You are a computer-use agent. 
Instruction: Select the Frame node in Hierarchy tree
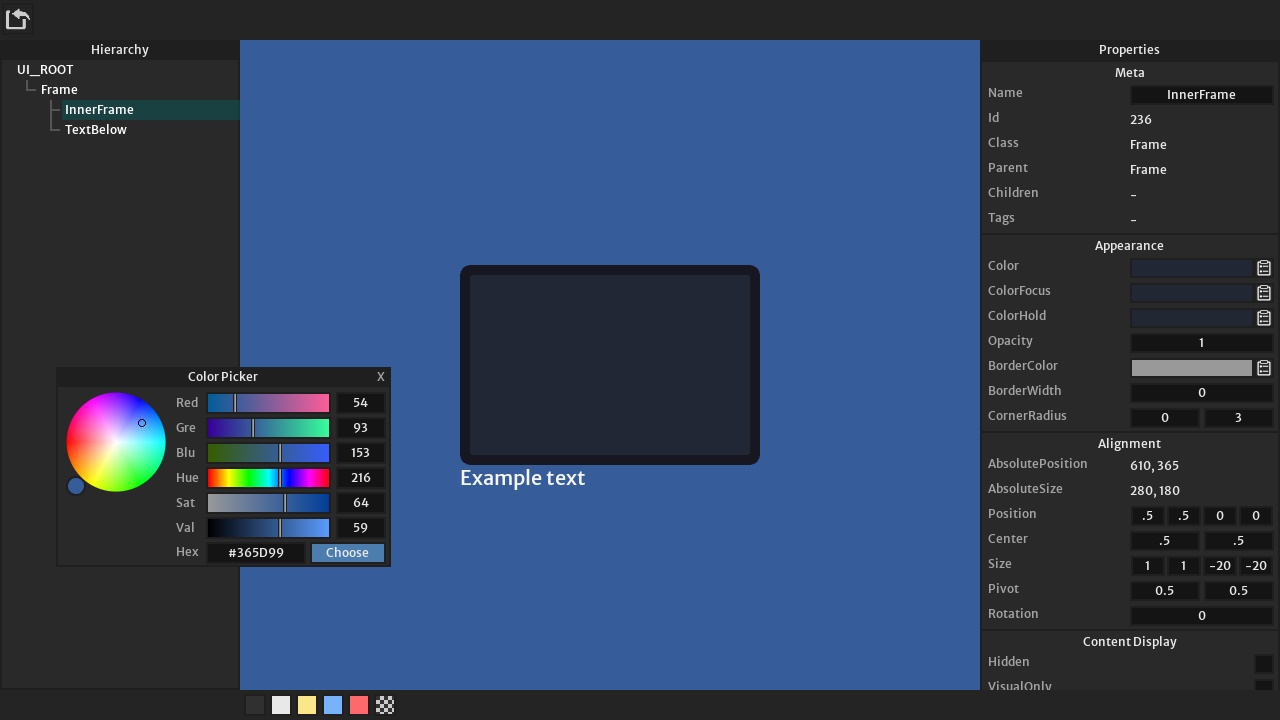59,90
